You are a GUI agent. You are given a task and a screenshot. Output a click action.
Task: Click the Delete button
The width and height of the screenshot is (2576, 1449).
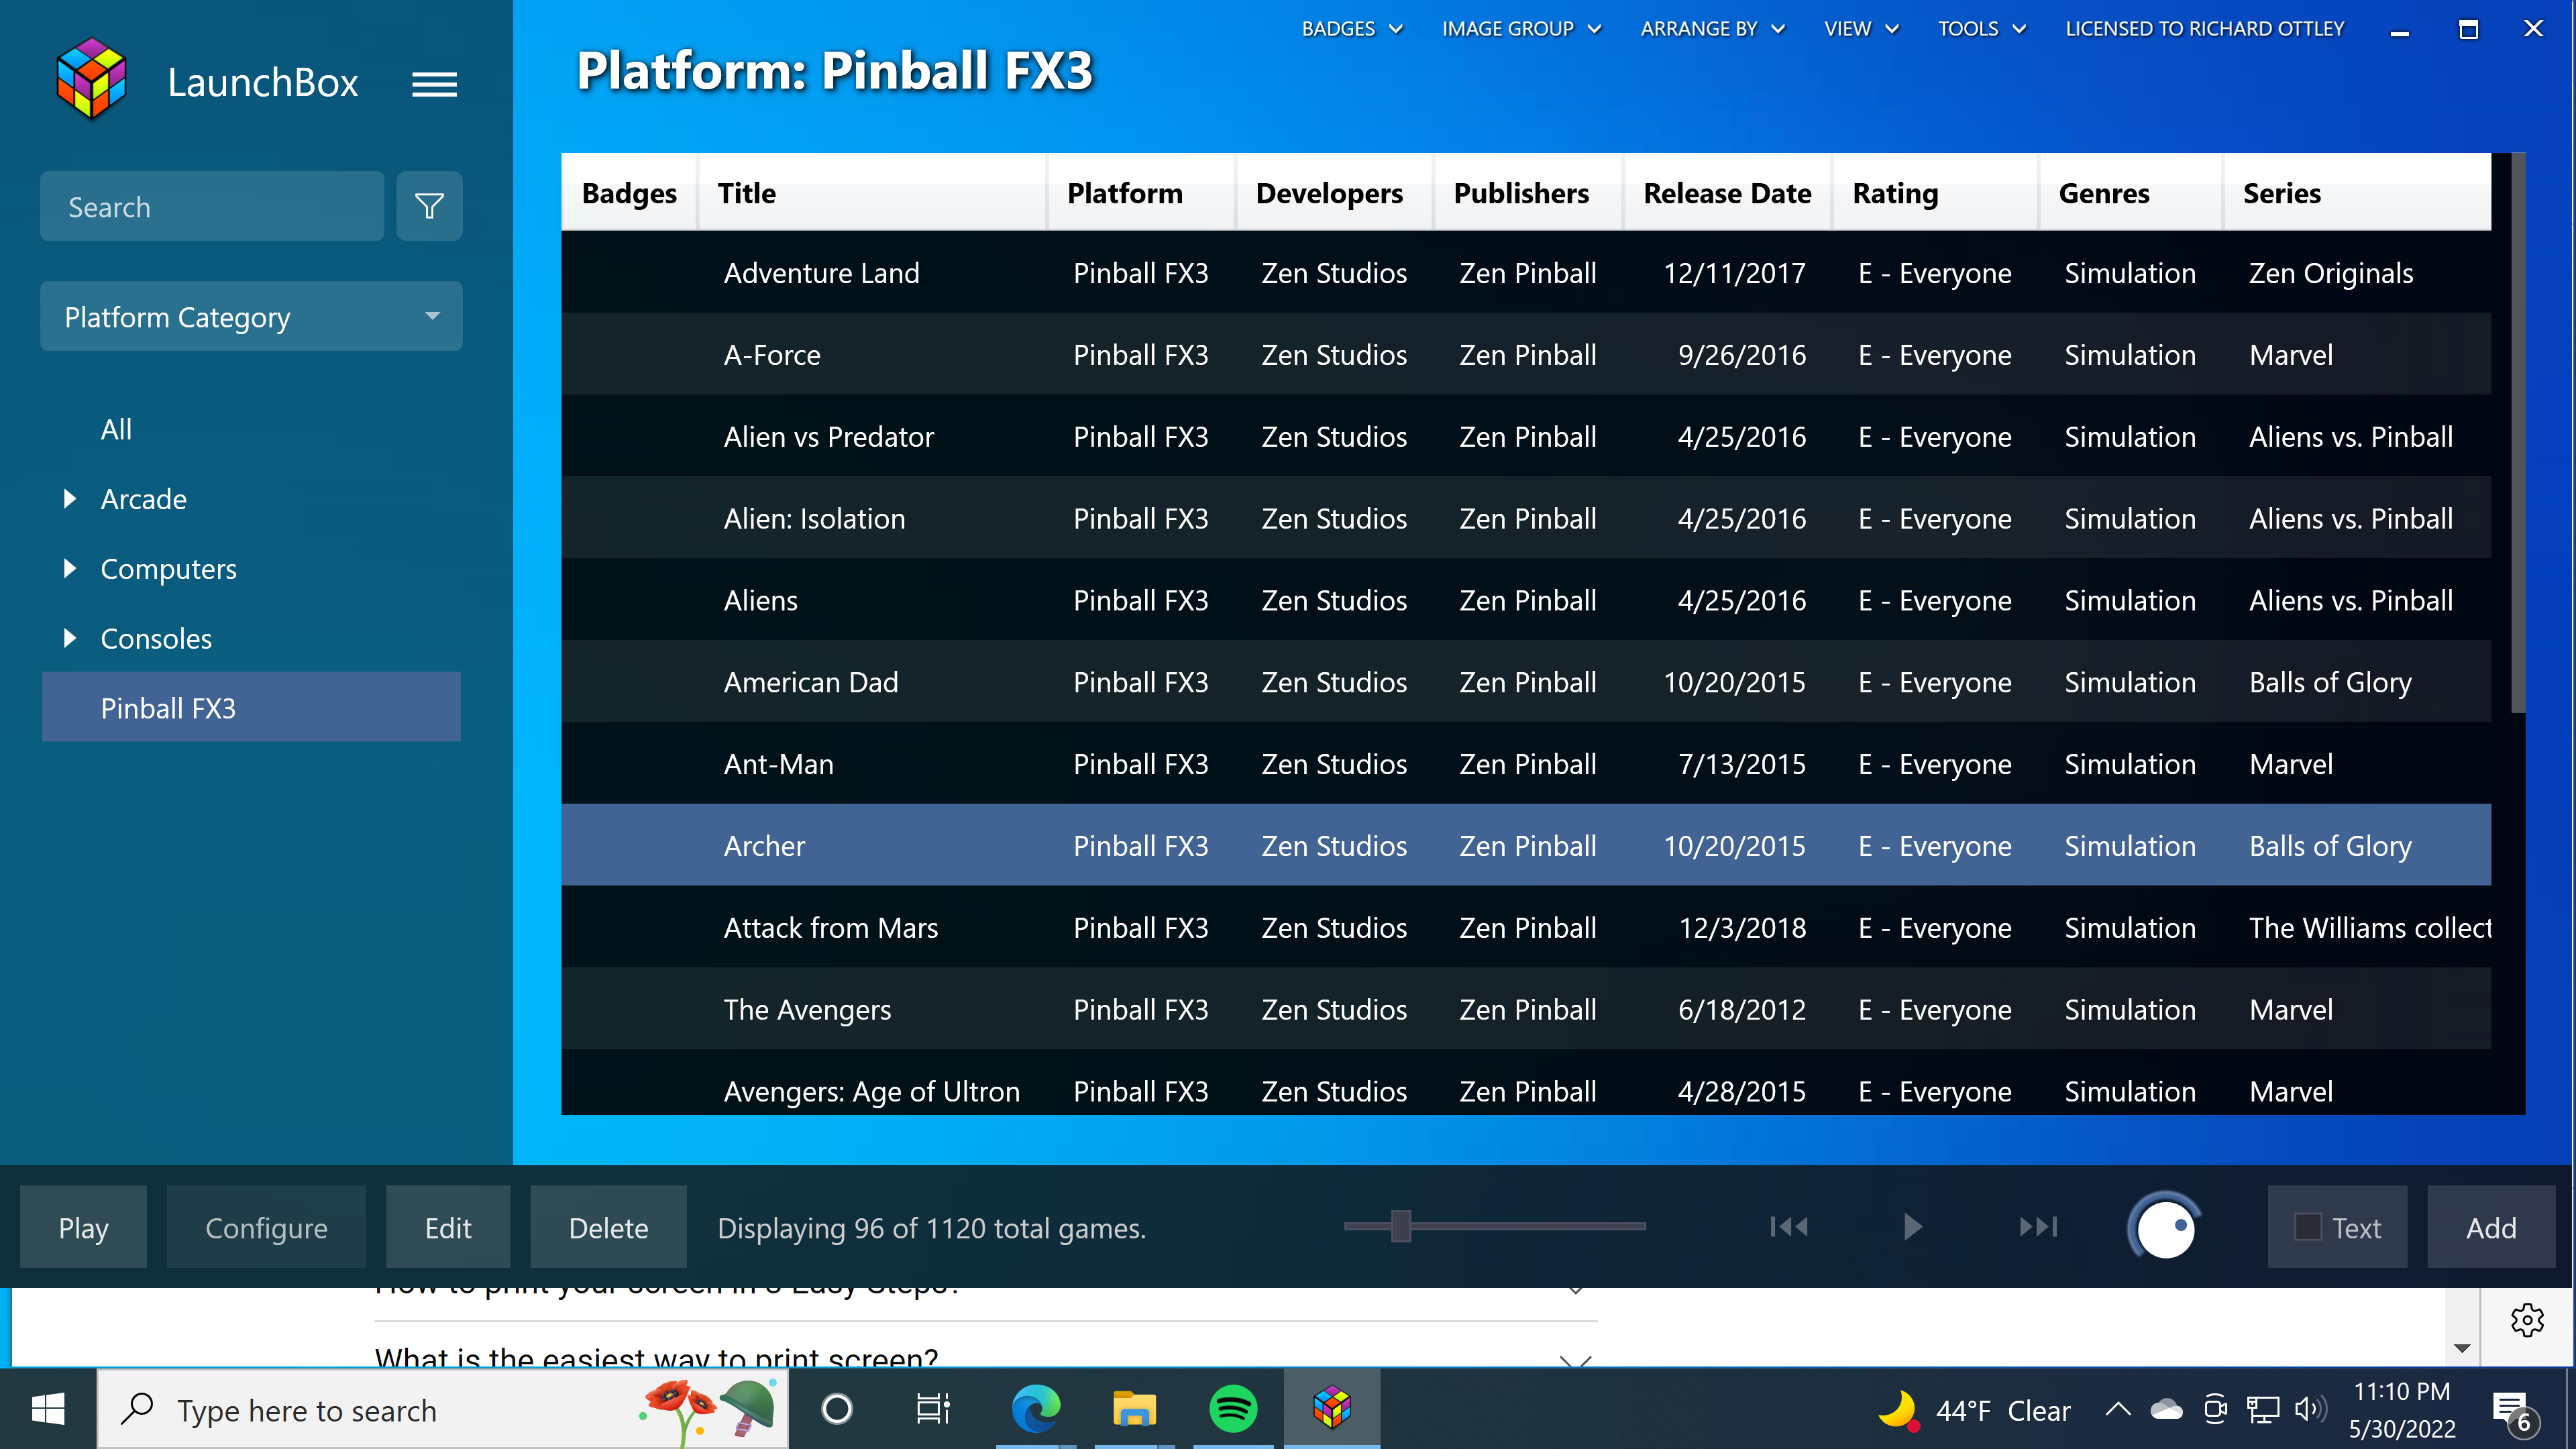pos(608,1227)
